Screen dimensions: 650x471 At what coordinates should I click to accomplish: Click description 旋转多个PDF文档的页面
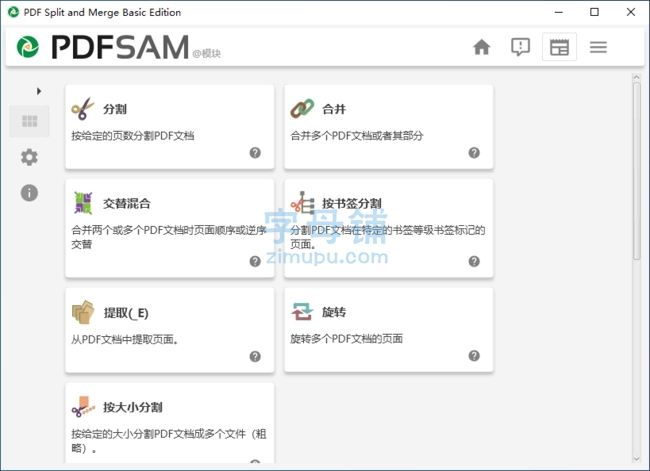[347, 339]
